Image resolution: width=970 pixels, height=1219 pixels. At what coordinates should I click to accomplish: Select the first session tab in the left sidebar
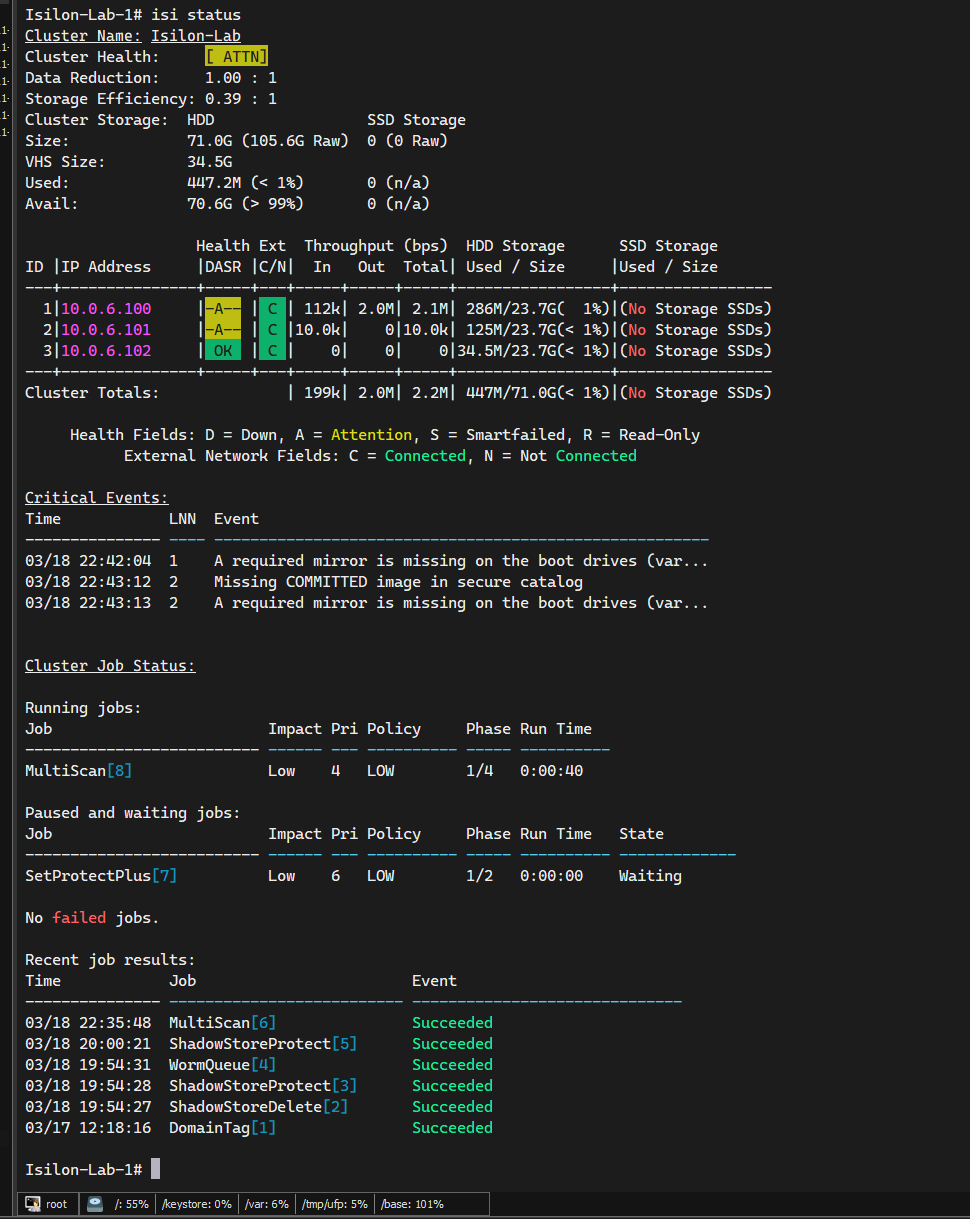point(7,32)
